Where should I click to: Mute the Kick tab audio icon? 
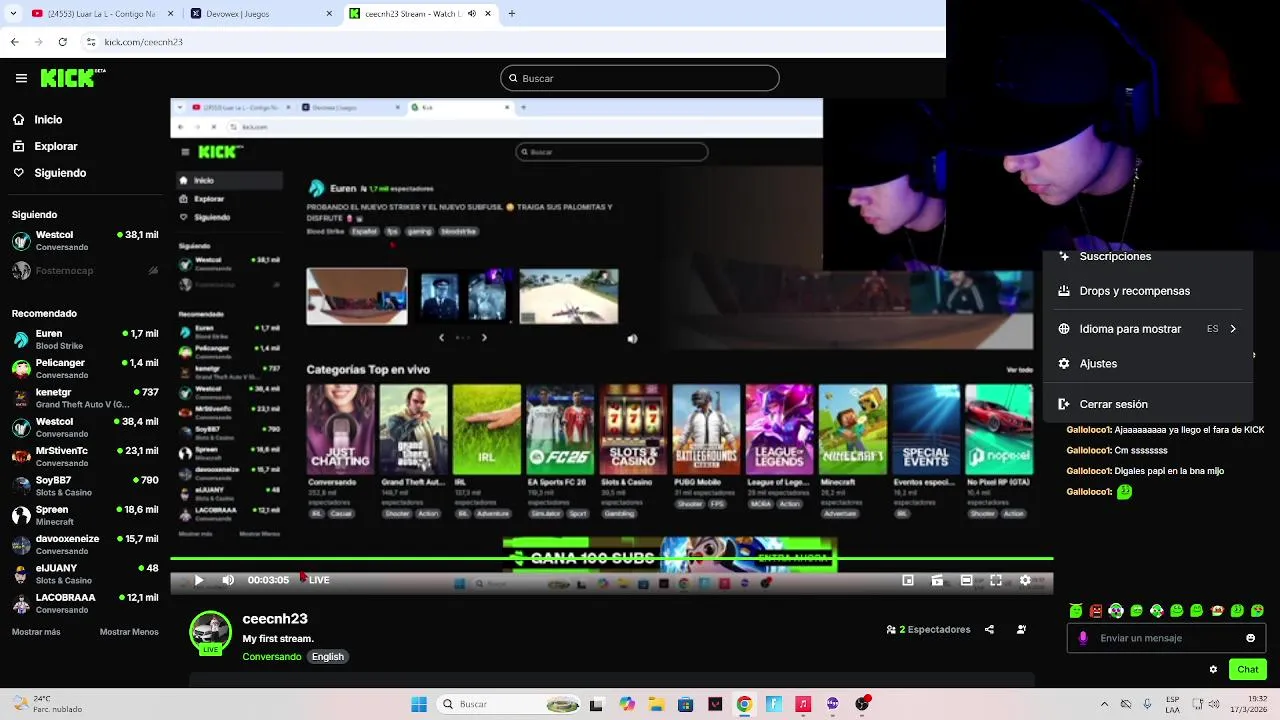click(473, 14)
